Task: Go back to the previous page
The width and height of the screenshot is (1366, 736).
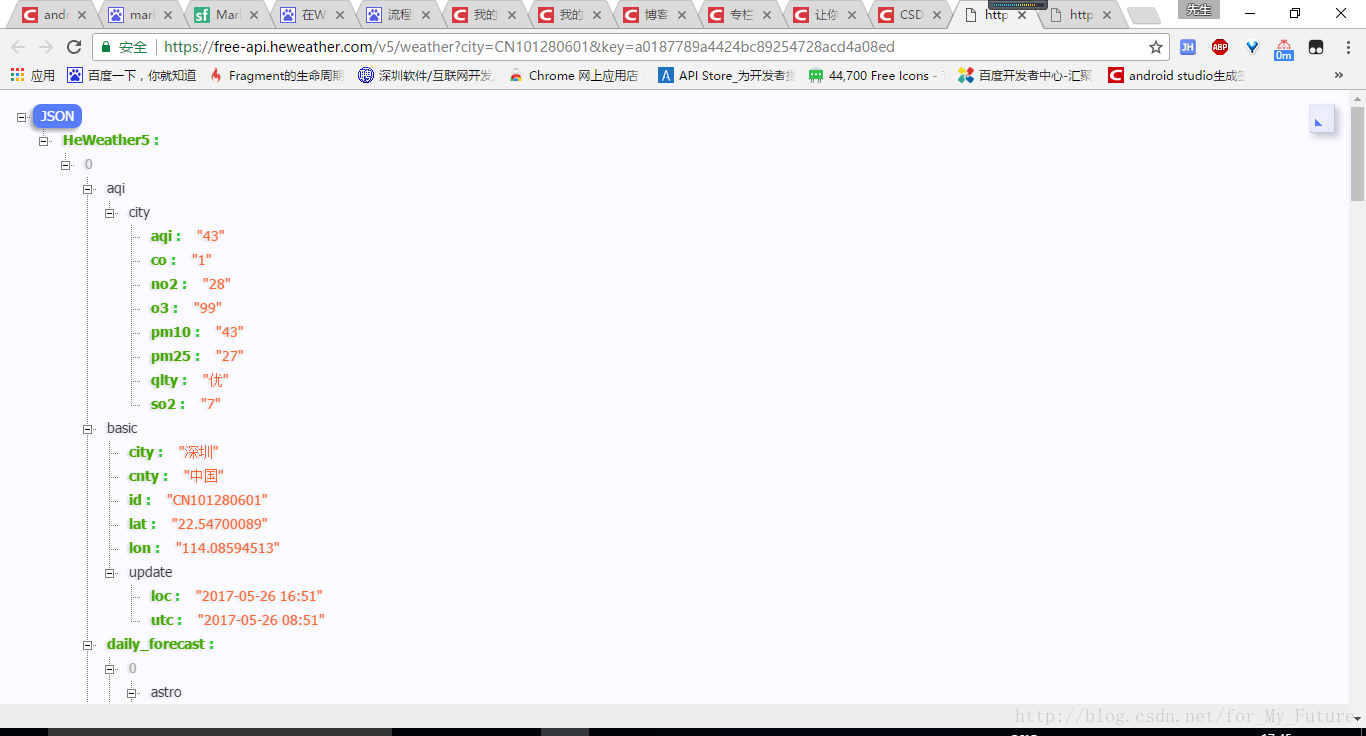Action: pos(18,47)
